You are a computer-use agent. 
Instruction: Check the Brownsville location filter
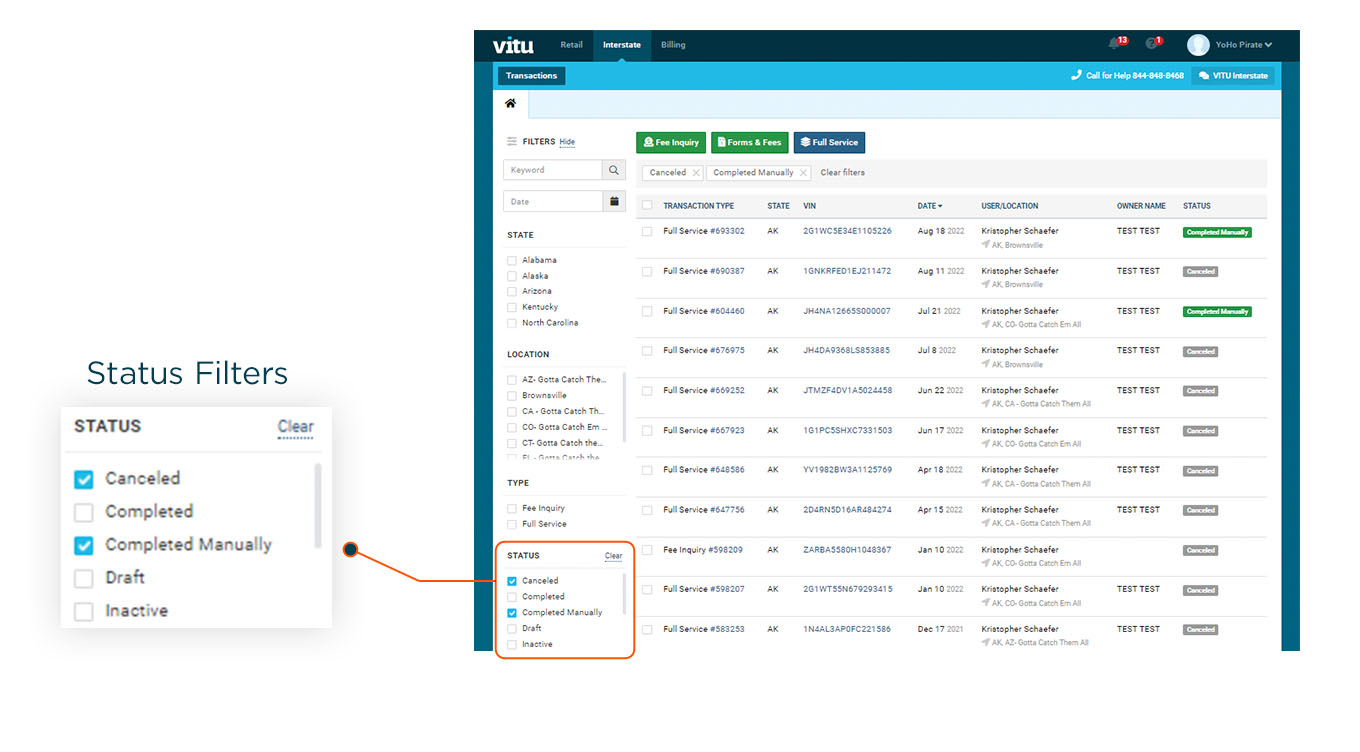[x=512, y=396]
